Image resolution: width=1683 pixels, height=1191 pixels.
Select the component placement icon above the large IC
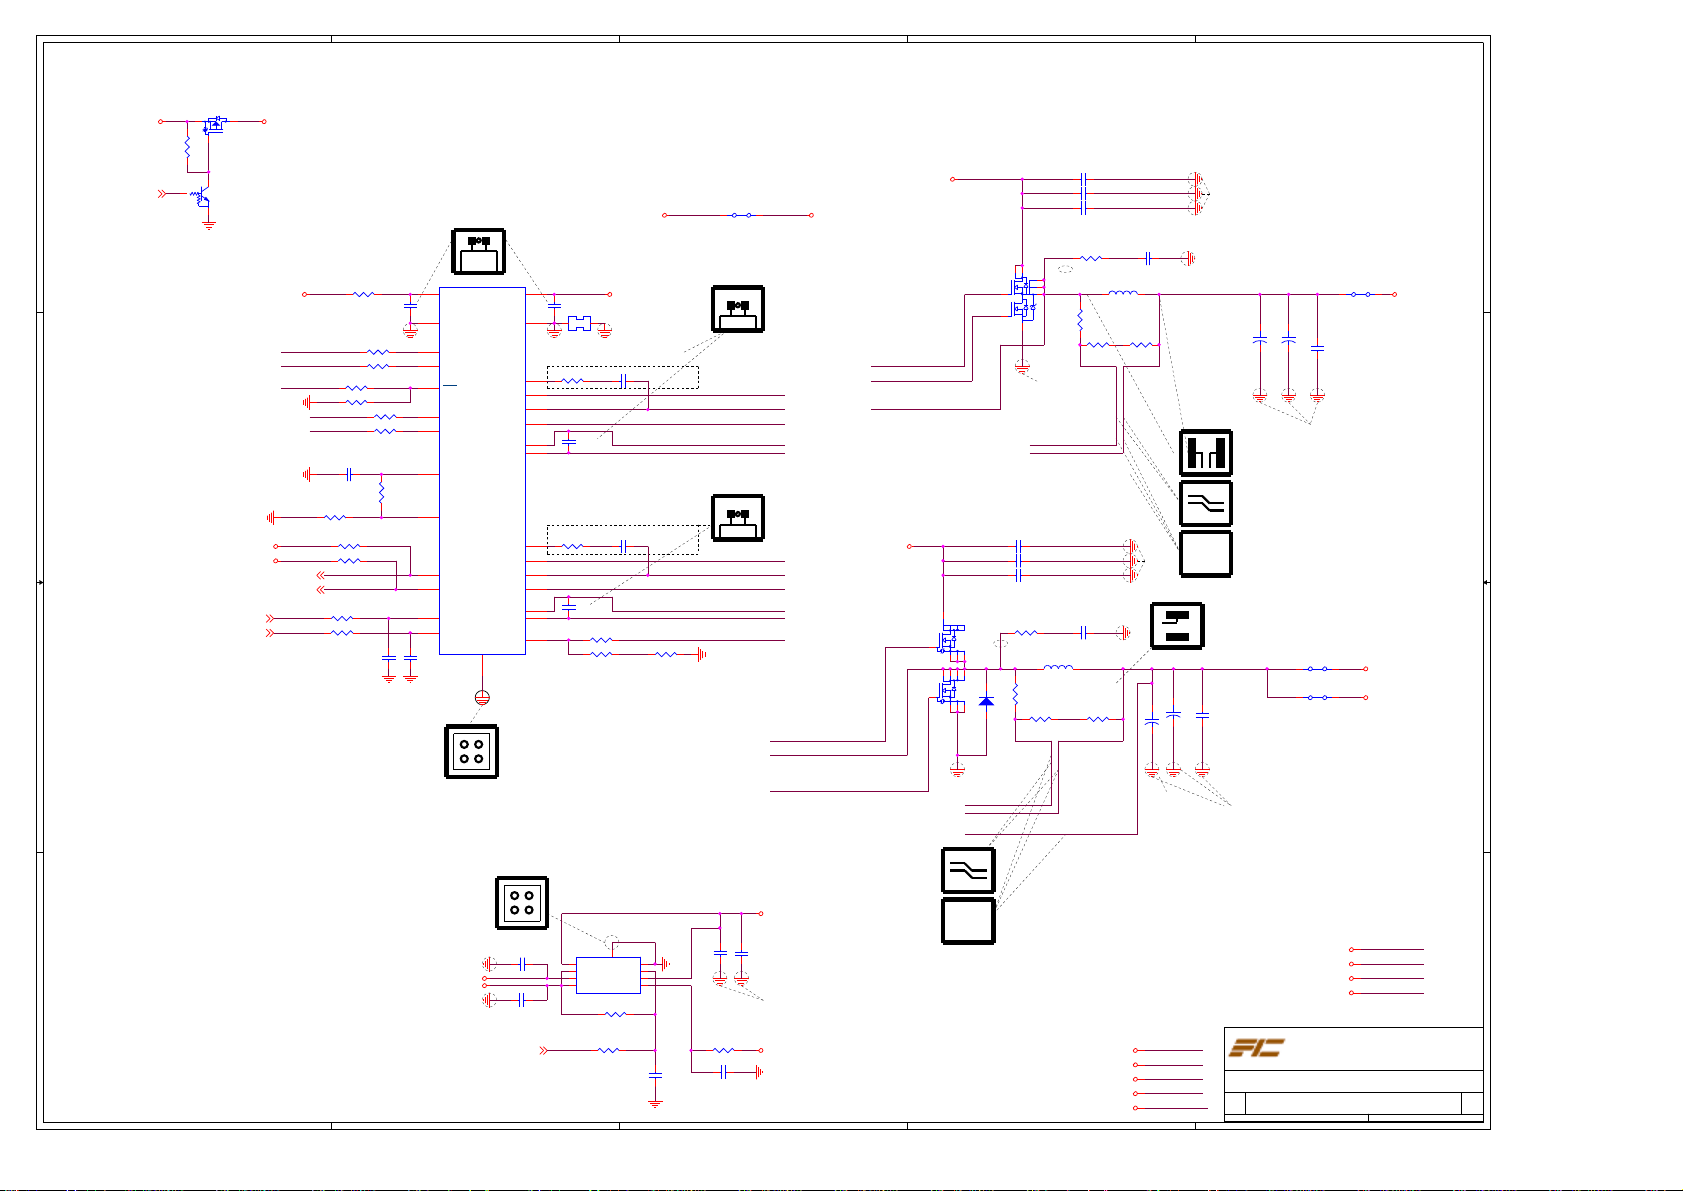click(x=478, y=251)
